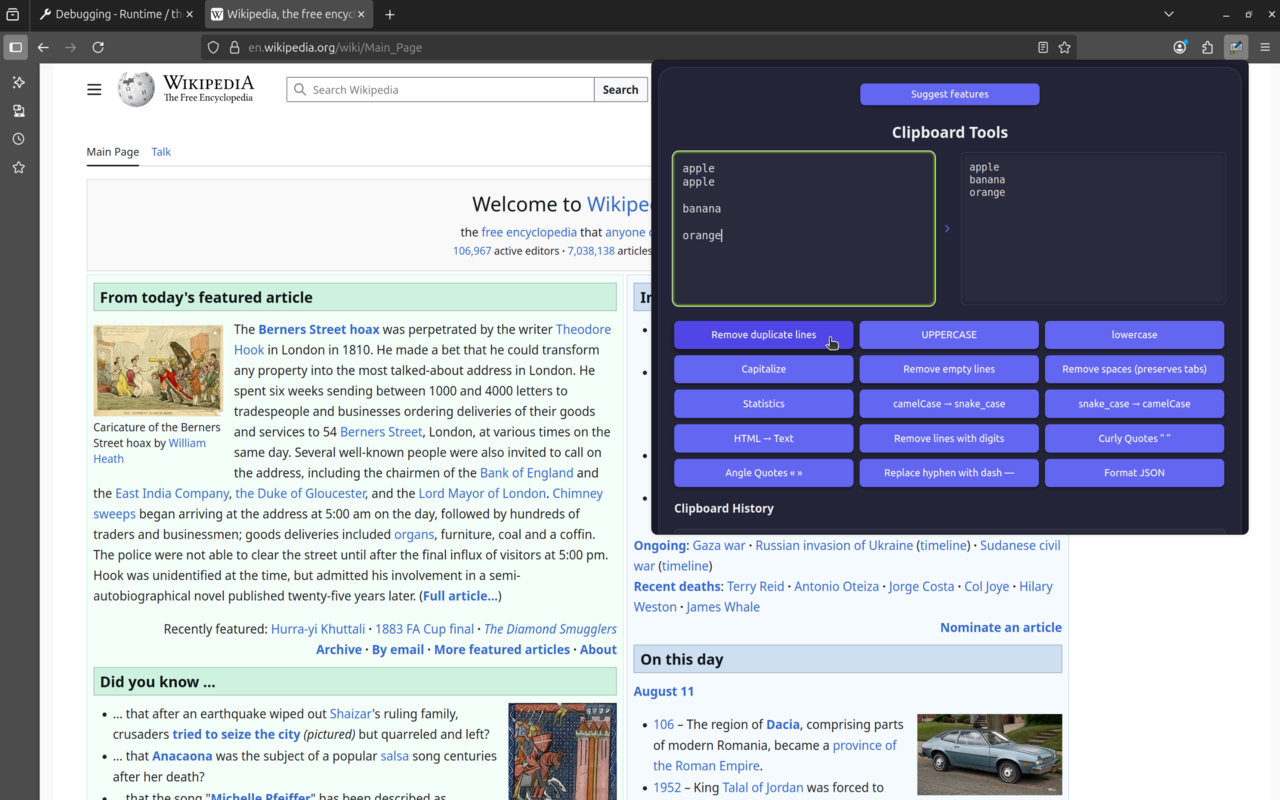Image resolution: width=1280 pixels, height=800 pixels.
Task: Click Remove duplicate lines button
Action: point(763,335)
